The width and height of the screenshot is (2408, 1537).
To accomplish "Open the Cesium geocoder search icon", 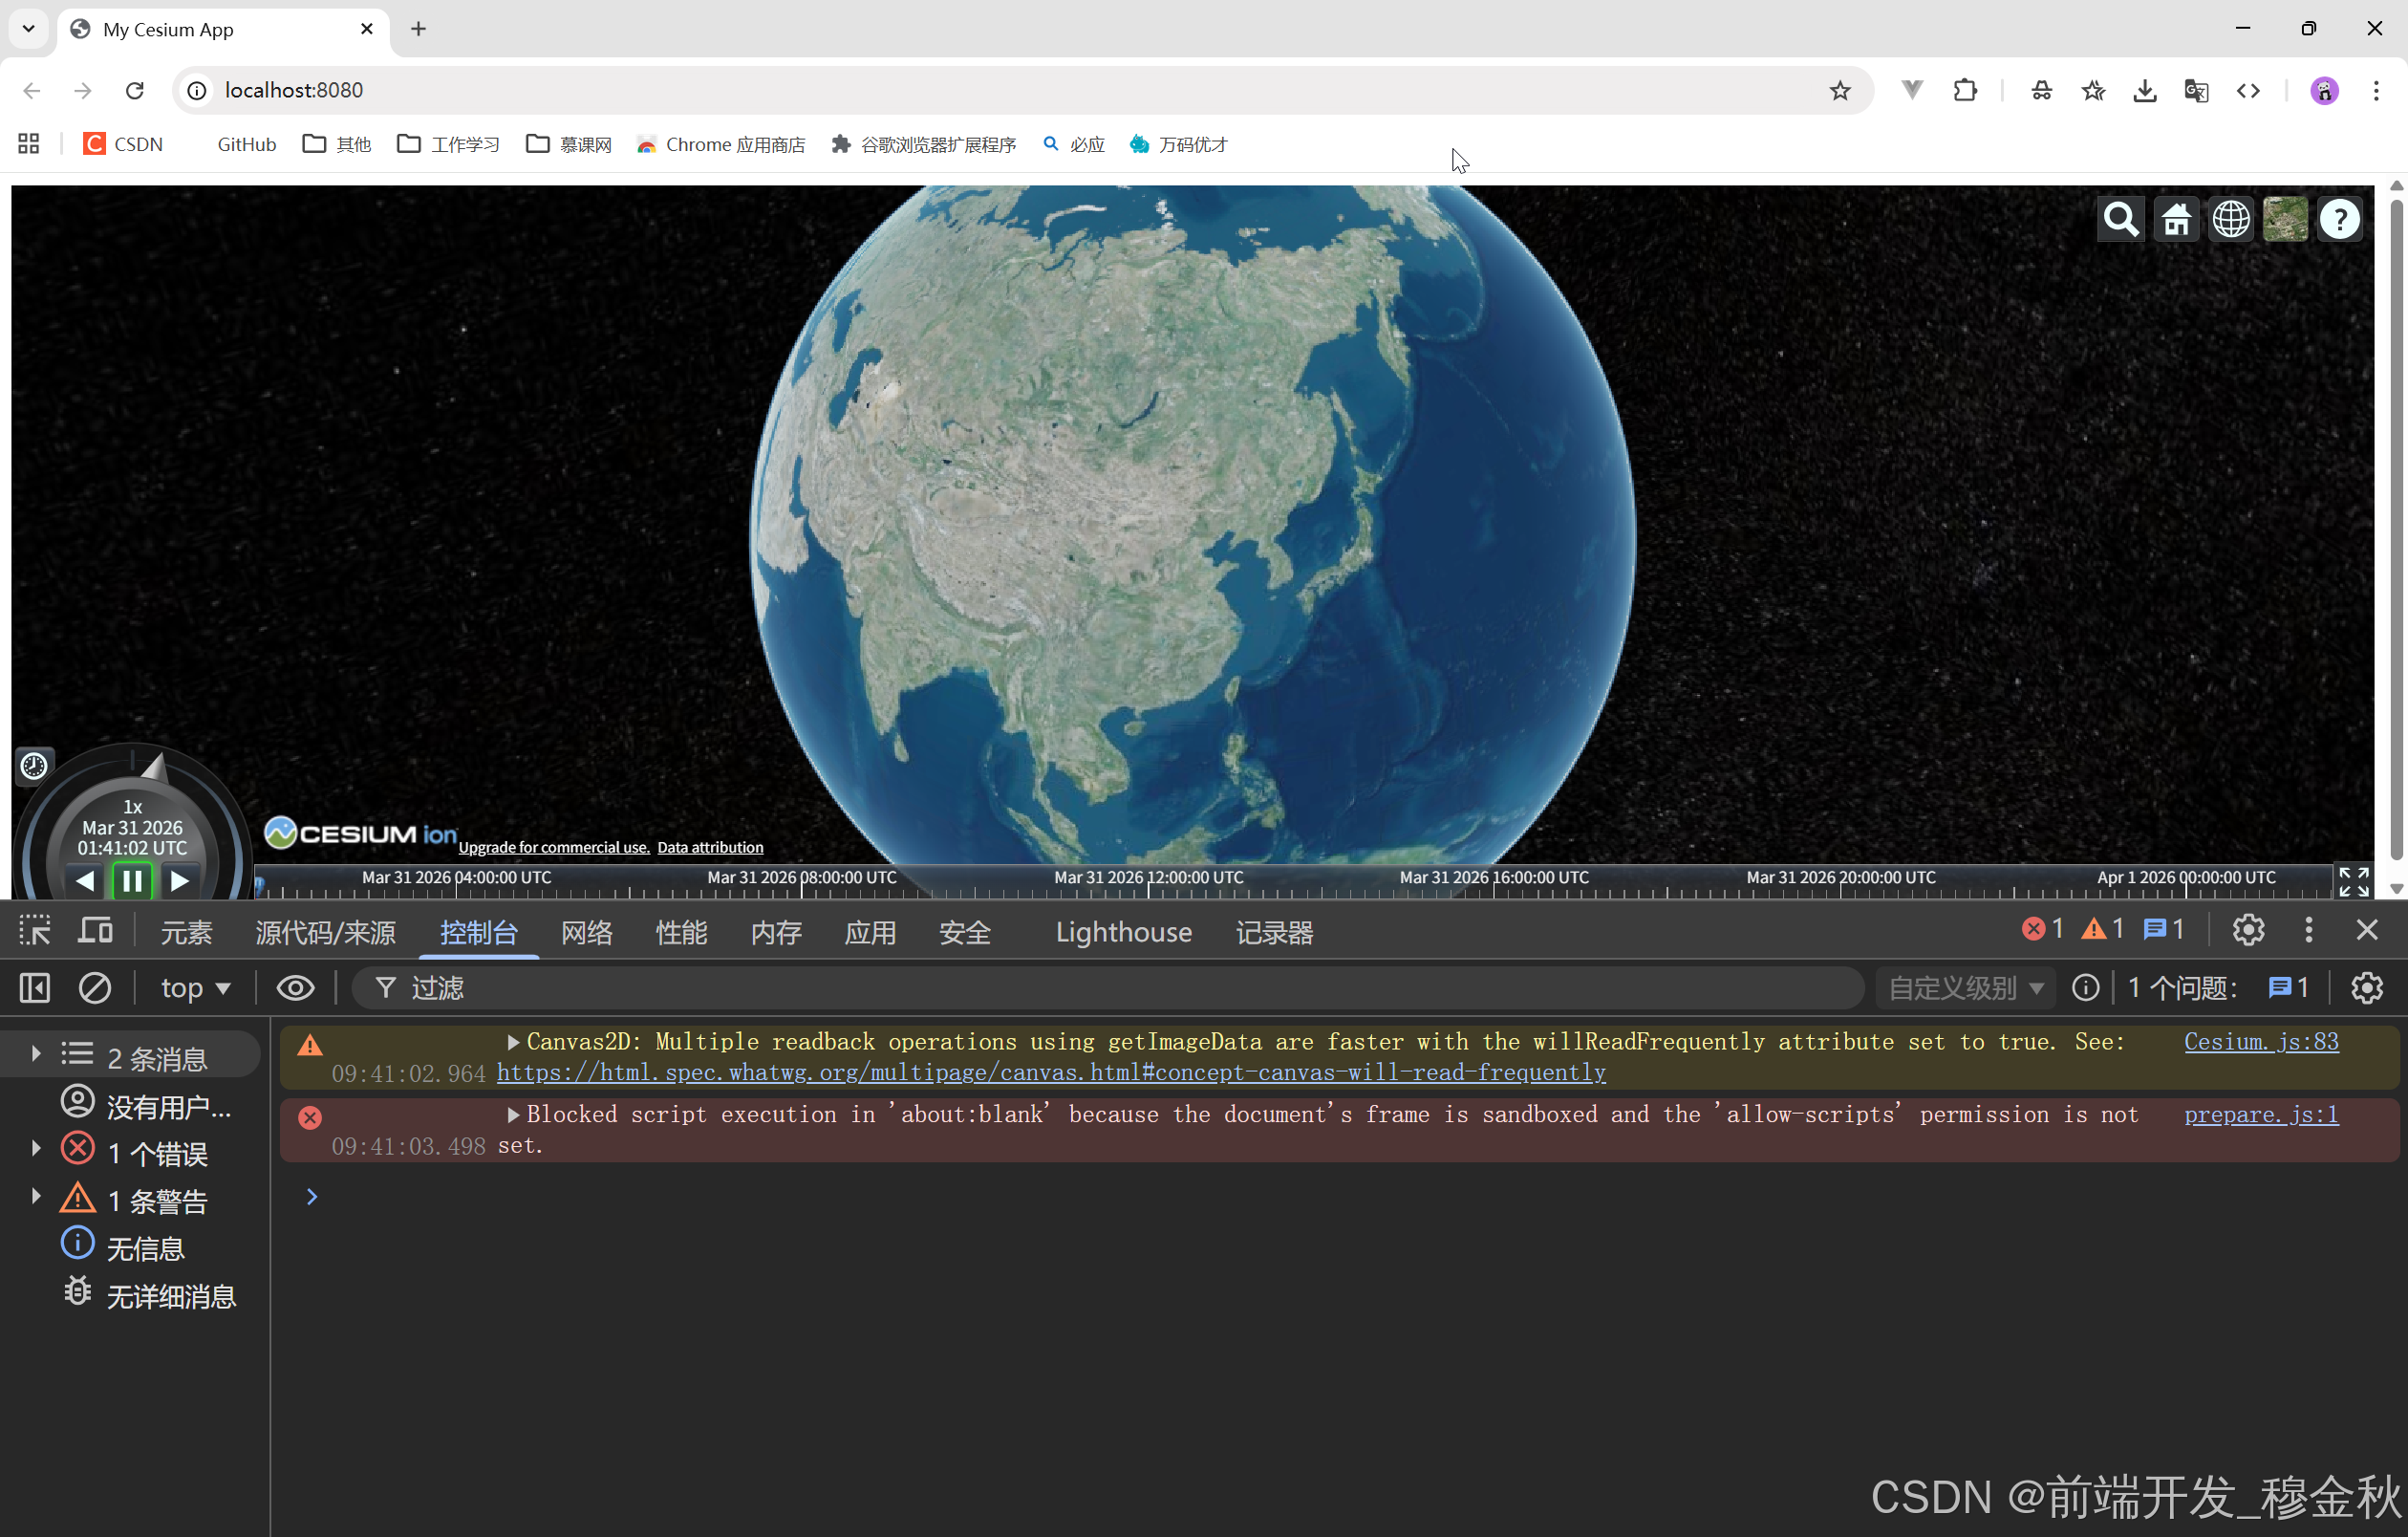I will click(2120, 219).
